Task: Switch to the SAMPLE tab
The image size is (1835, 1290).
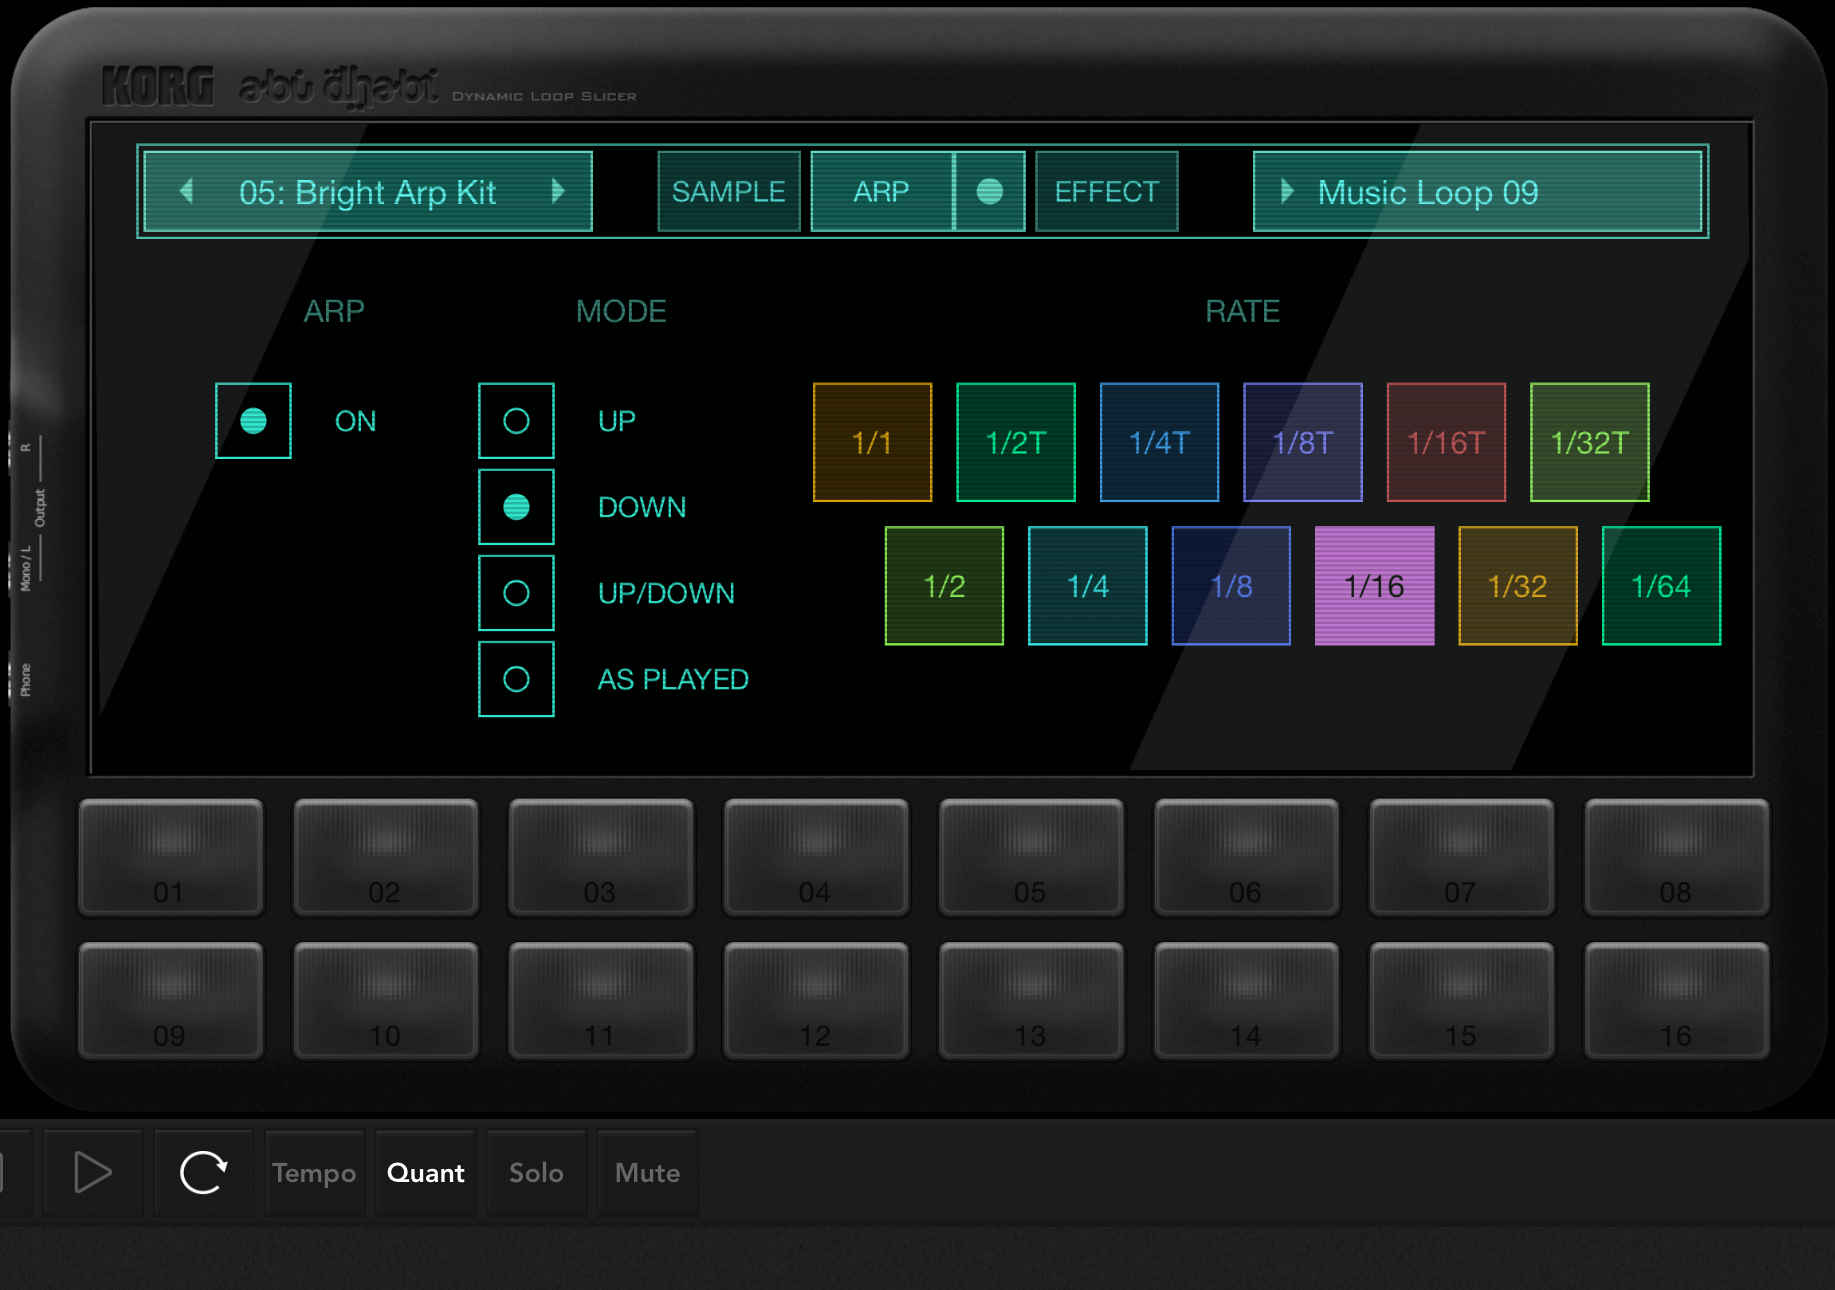Action: coord(728,191)
